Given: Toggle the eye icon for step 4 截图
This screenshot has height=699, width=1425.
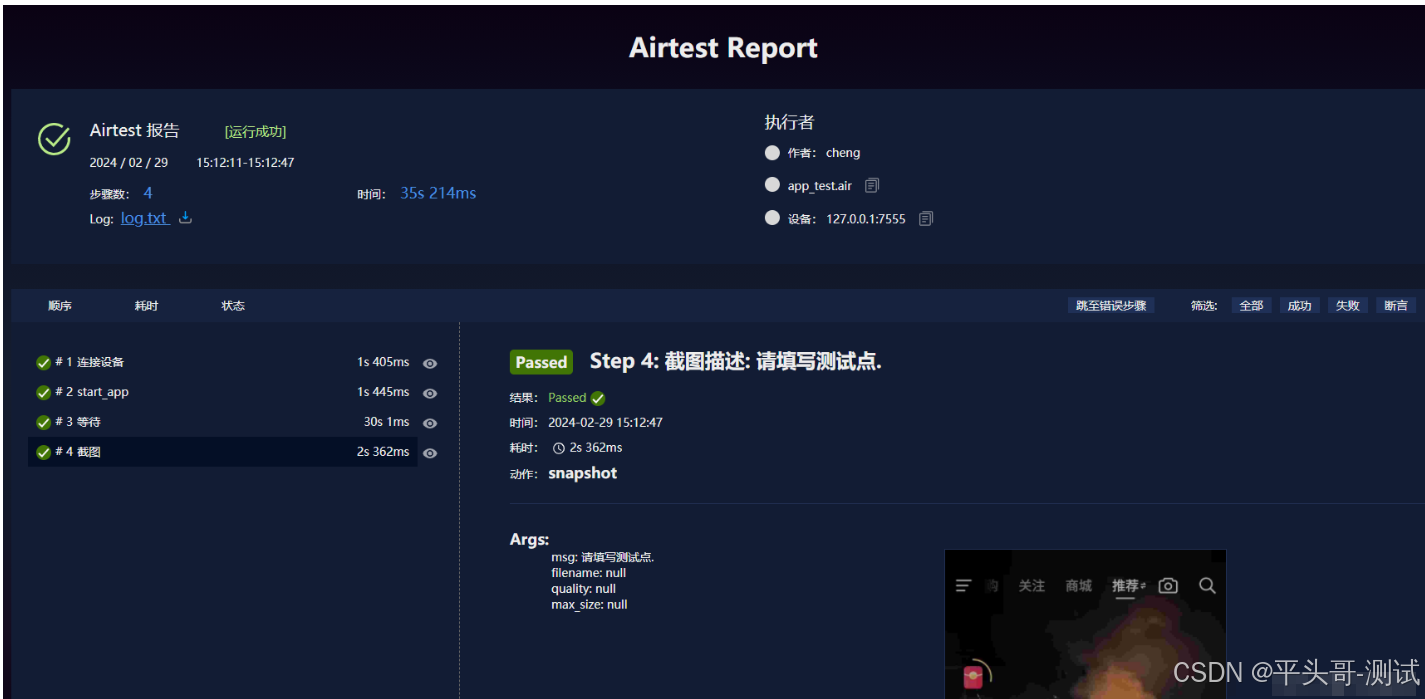Looking at the screenshot, I should 430,453.
